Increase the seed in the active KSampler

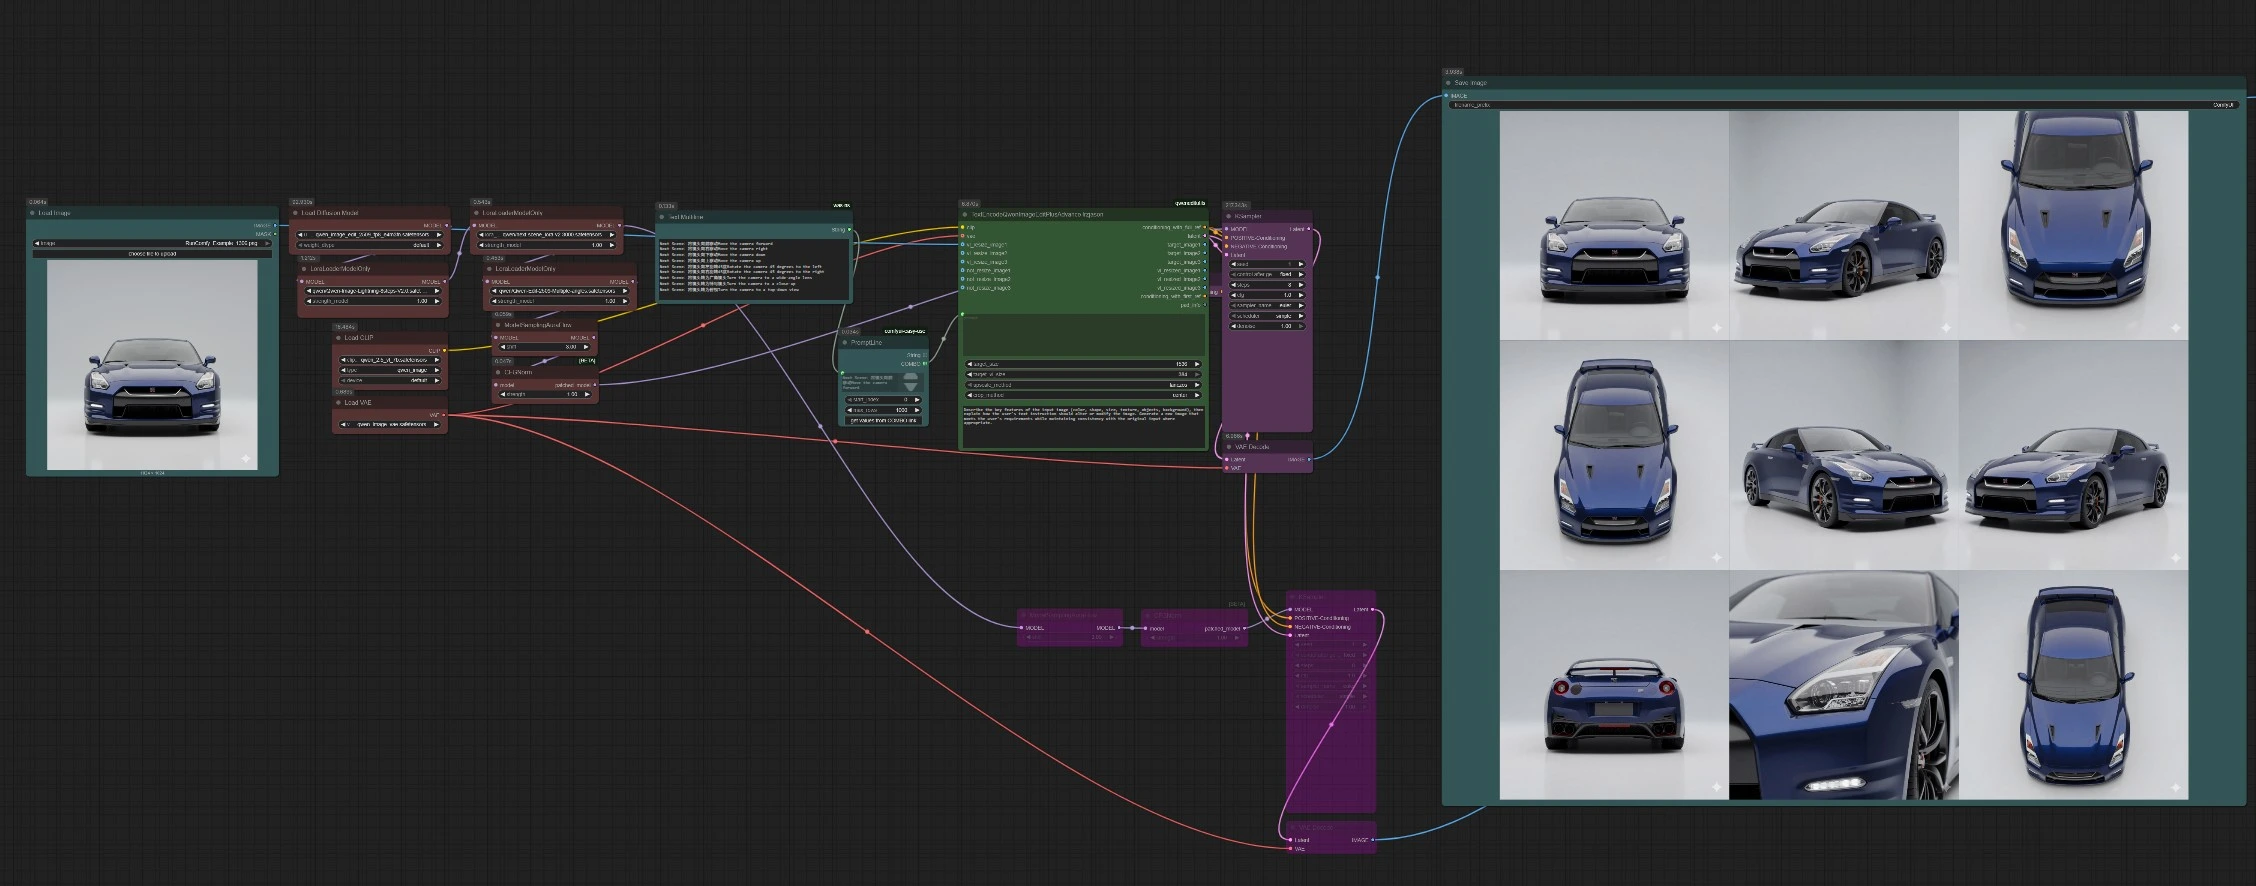click(x=1301, y=264)
